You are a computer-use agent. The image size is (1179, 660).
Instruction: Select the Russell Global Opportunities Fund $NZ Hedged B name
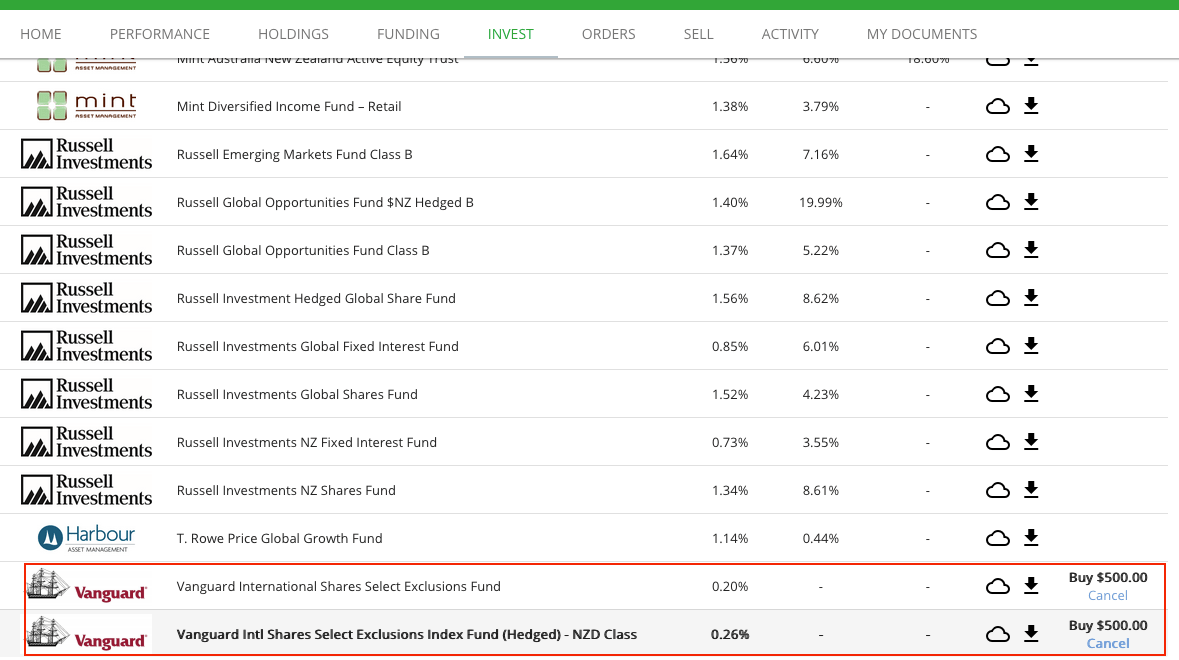(325, 202)
